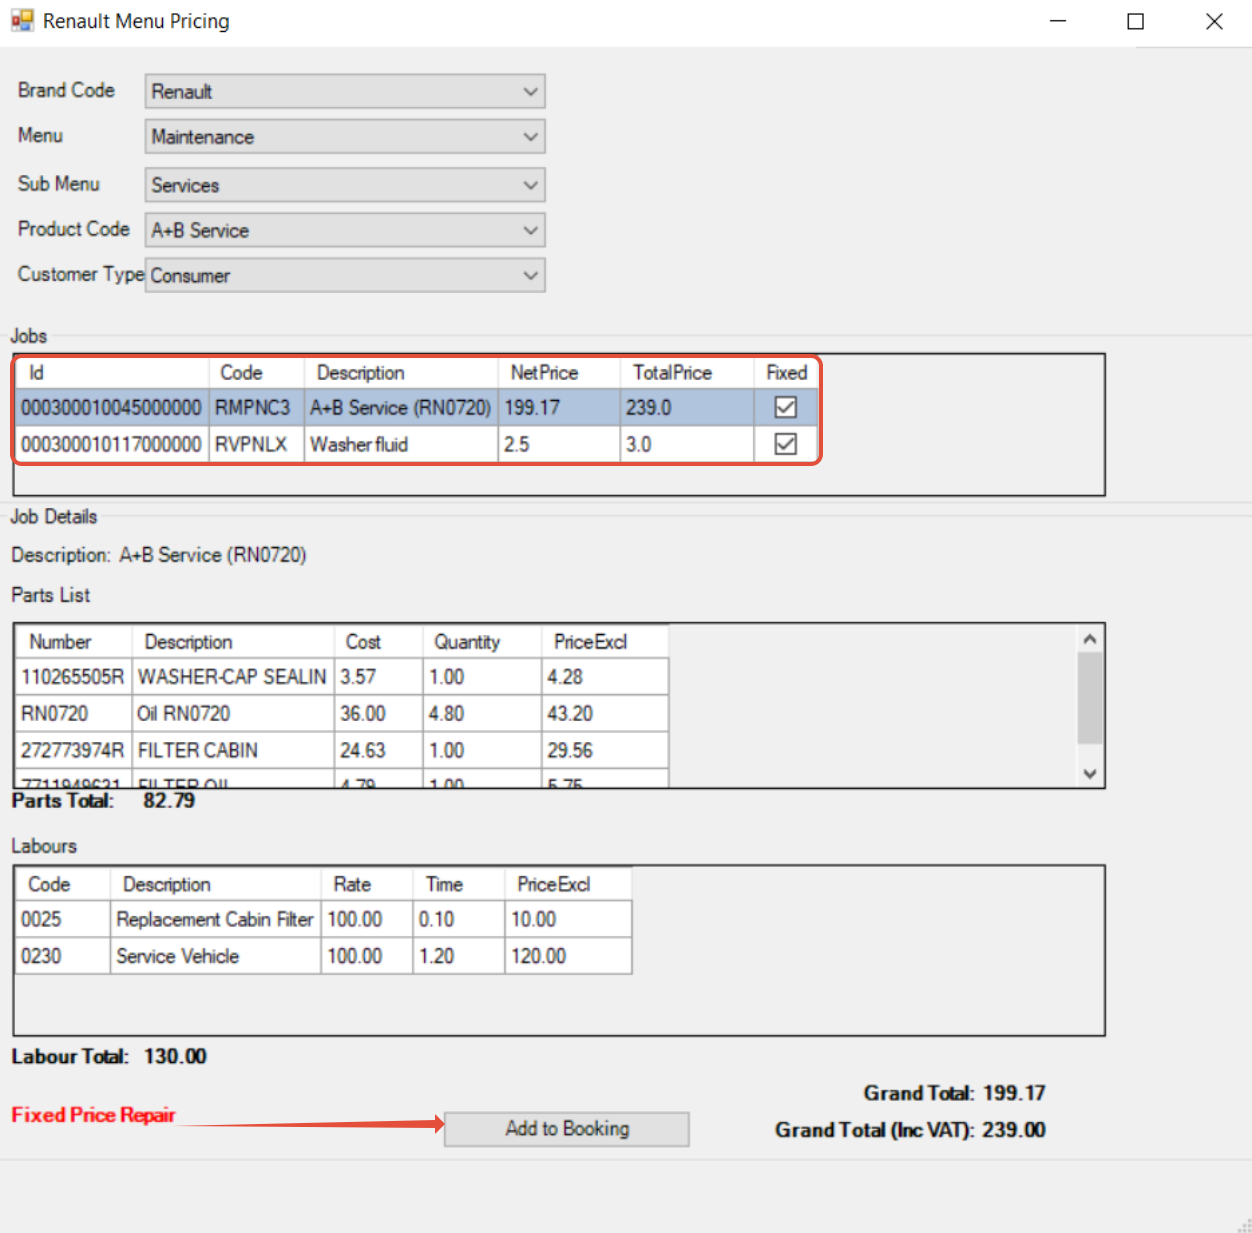This screenshot has width=1252, height=1233.
Task: Toggle Fixed checkbox for A+B Service row
Action: tap(786, 407)
